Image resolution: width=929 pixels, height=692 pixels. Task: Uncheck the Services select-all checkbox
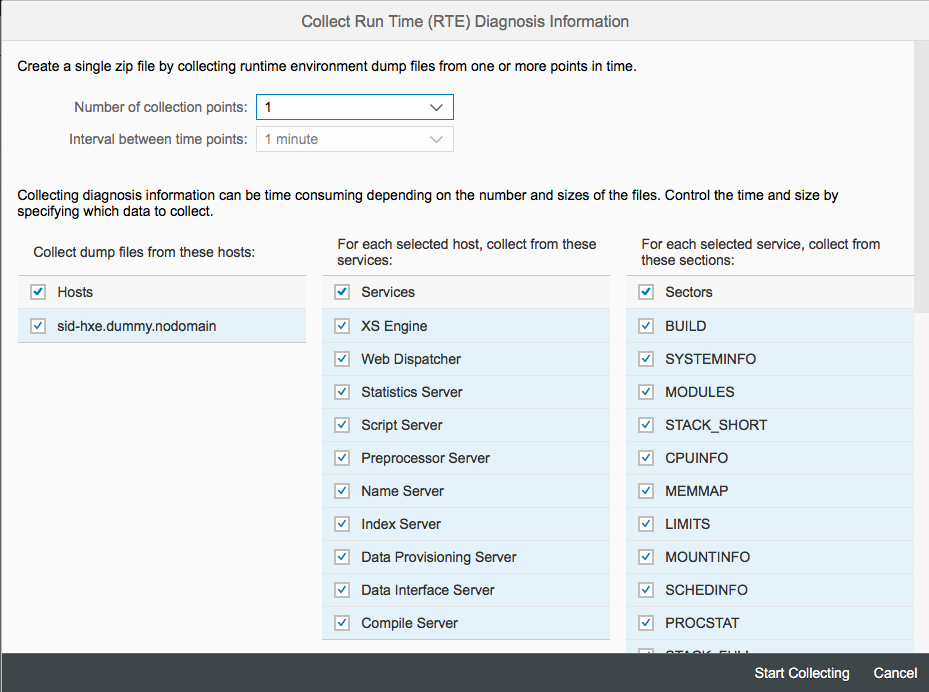342,292
